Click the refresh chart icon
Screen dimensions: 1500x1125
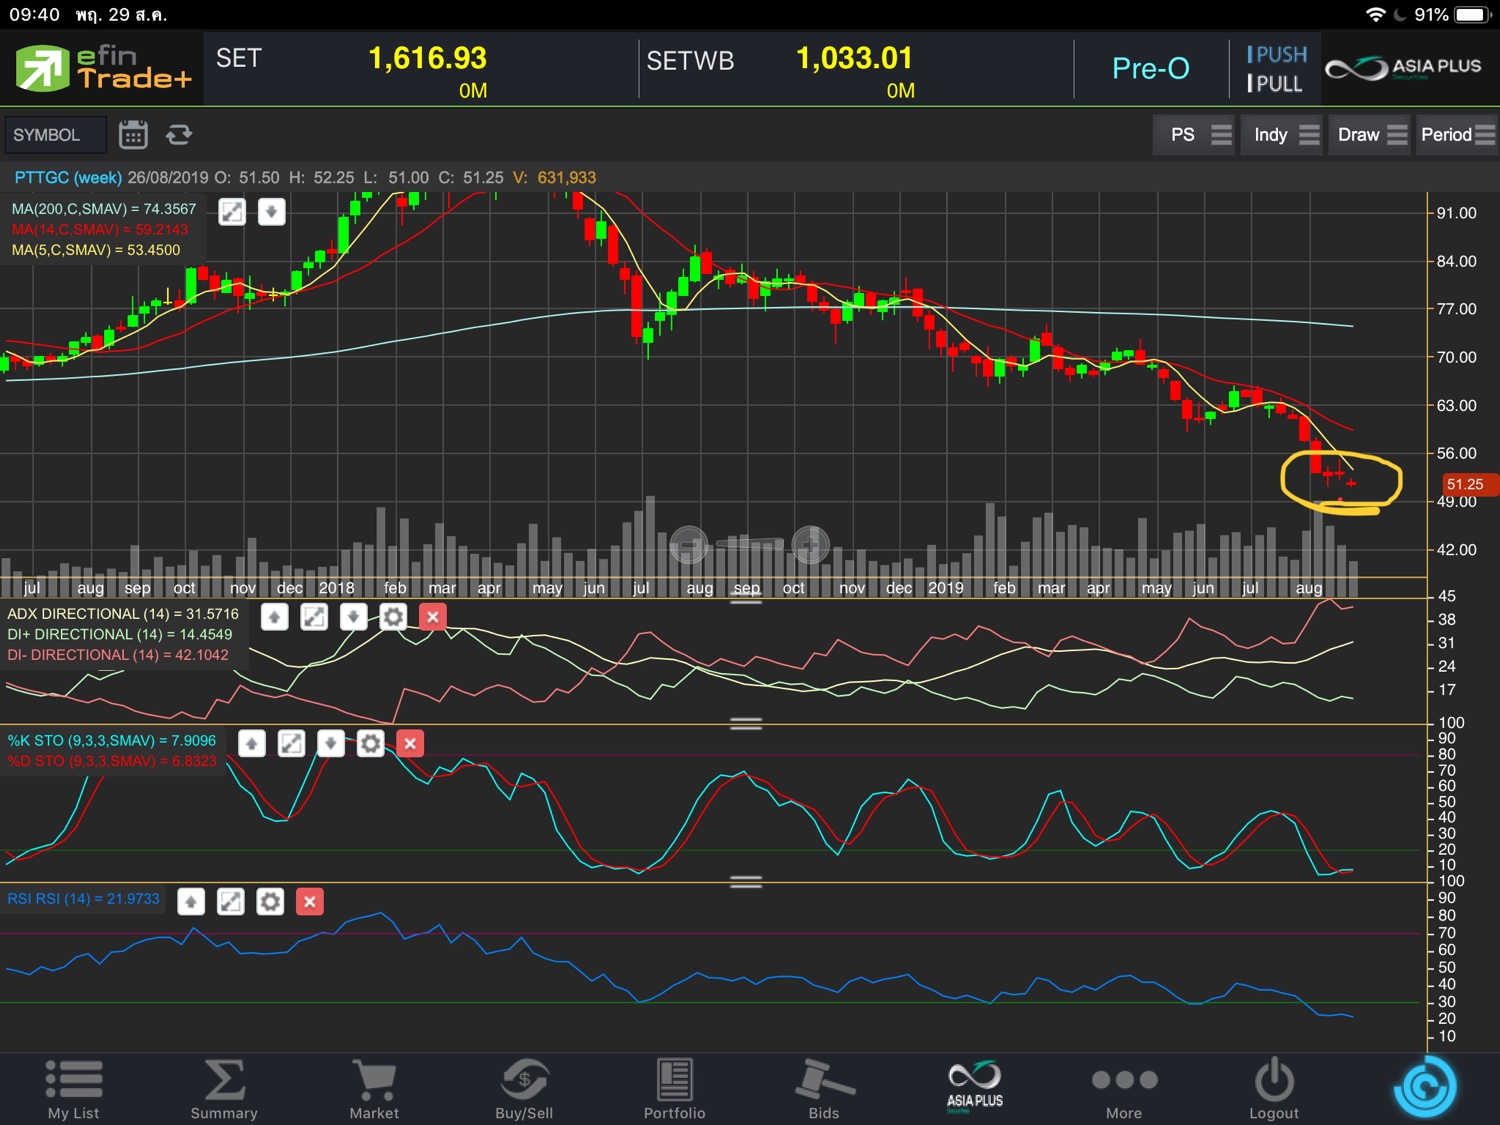tap(179, 135)
